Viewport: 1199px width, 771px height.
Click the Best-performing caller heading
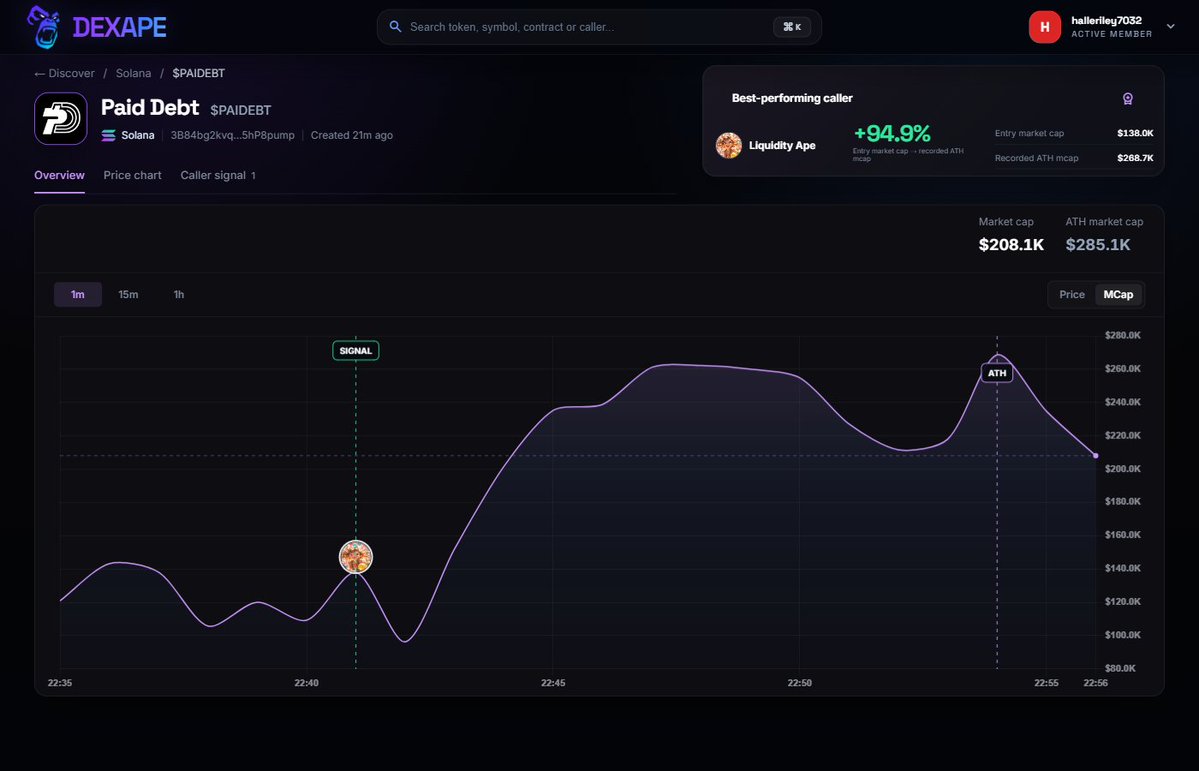click(x=792, y=98)
